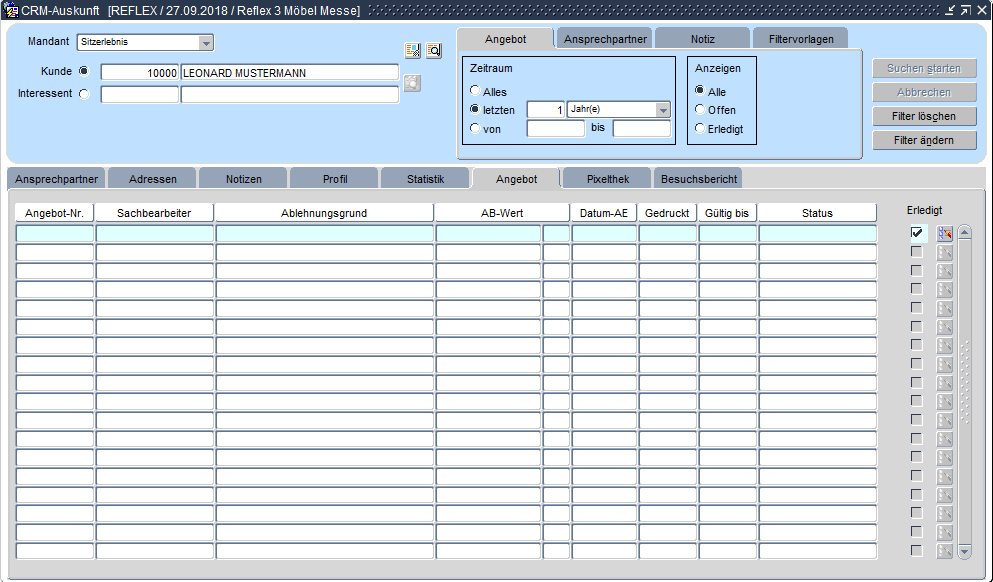Open the Statistik tab

pos(425,179)
